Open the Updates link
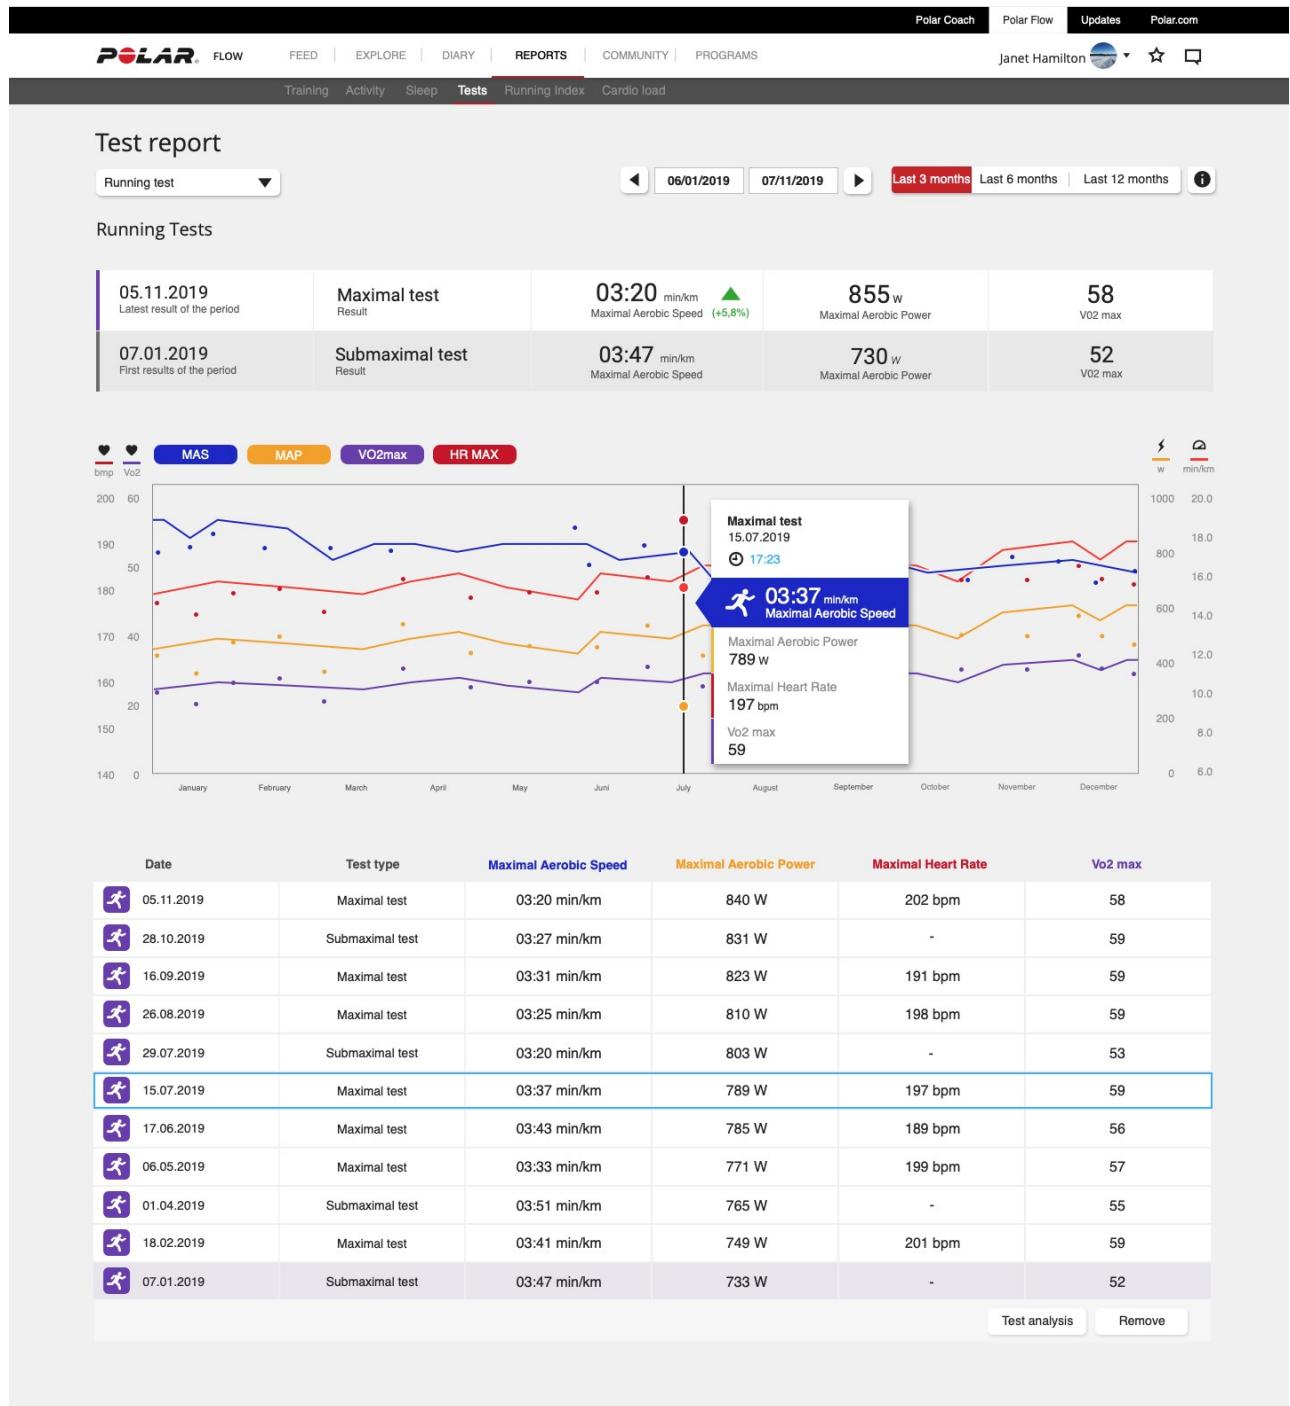The height and width of the screenshot is (1406, 1290). 1100,20
